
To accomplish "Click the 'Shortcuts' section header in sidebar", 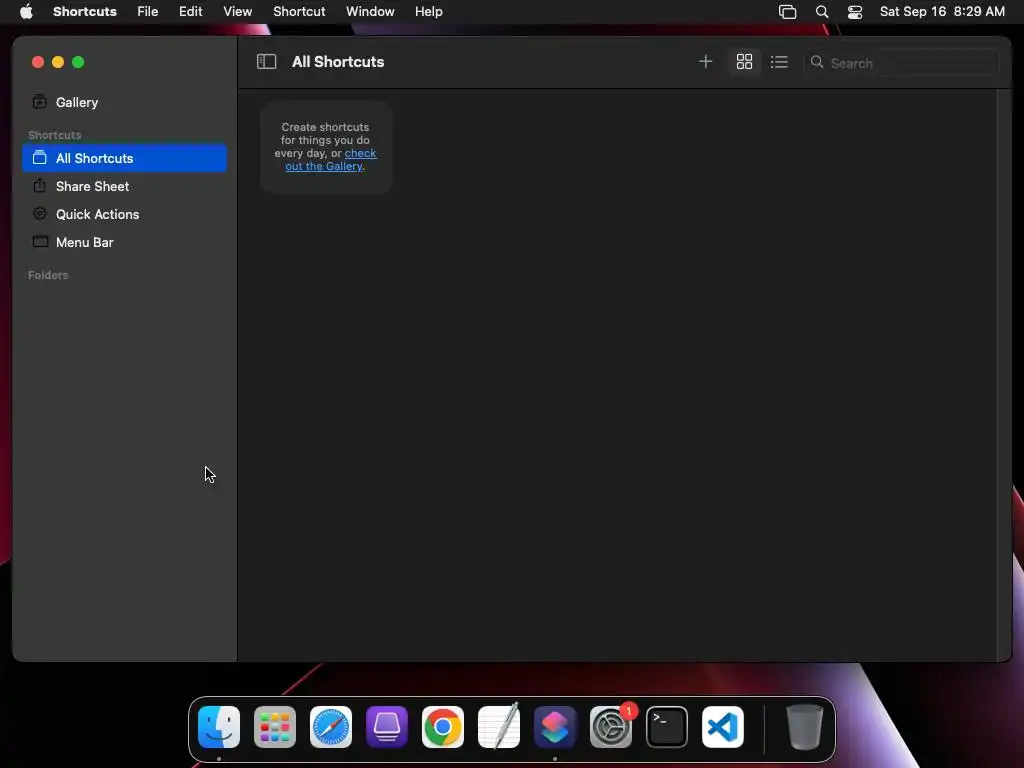I will (55, 135).
